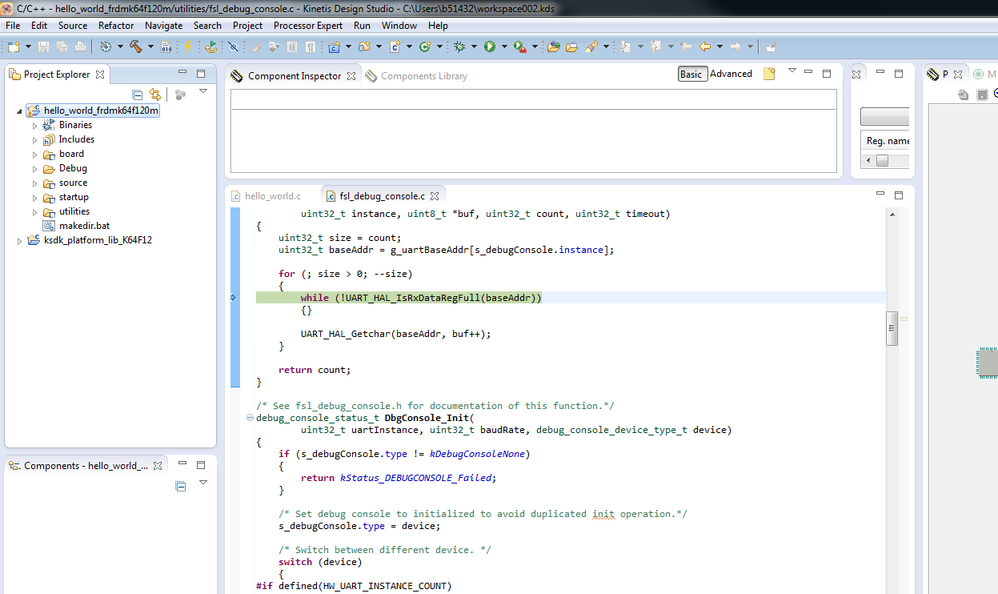Expand ksdk_platform_lib_K64F12 project
The image size is (998, 594).
(19, 241)
